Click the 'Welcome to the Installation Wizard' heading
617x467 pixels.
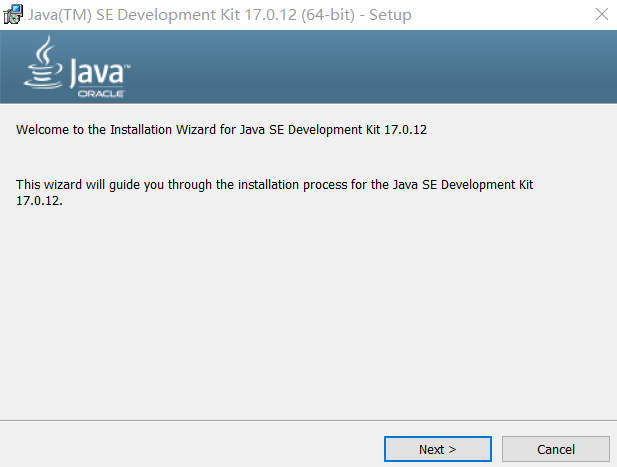click(x=221, y=129)
